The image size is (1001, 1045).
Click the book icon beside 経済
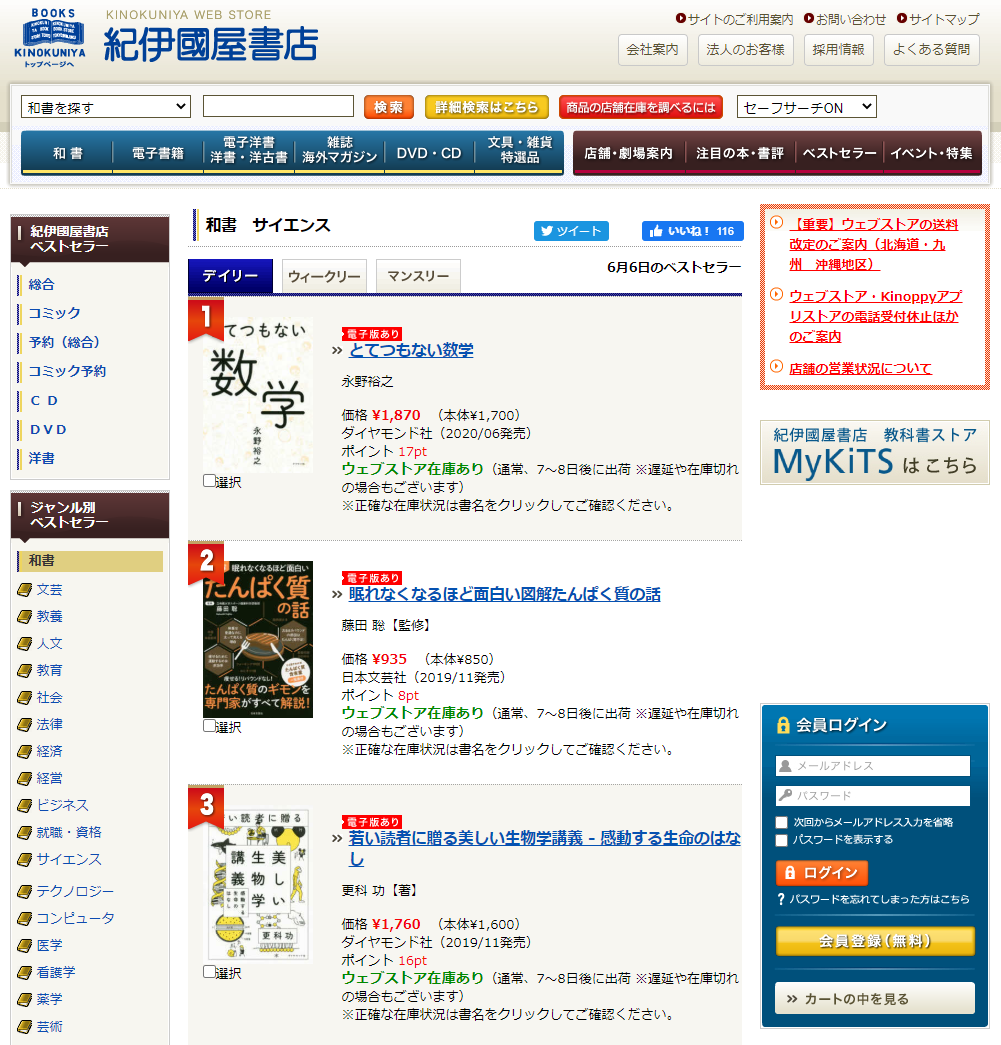[x=25, y=752]
